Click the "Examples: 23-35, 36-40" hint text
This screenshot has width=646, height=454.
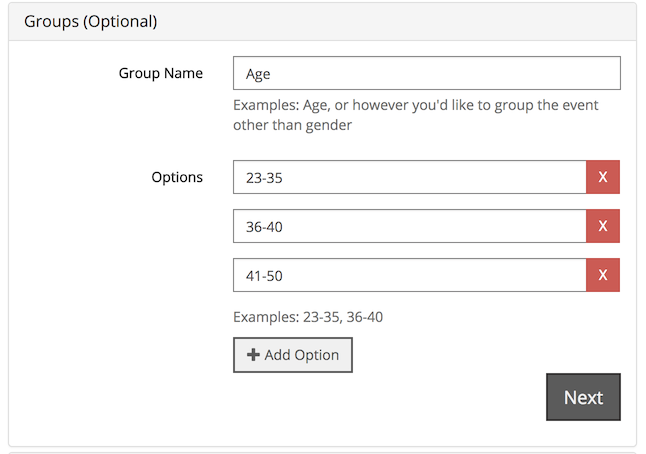point(308,317)
